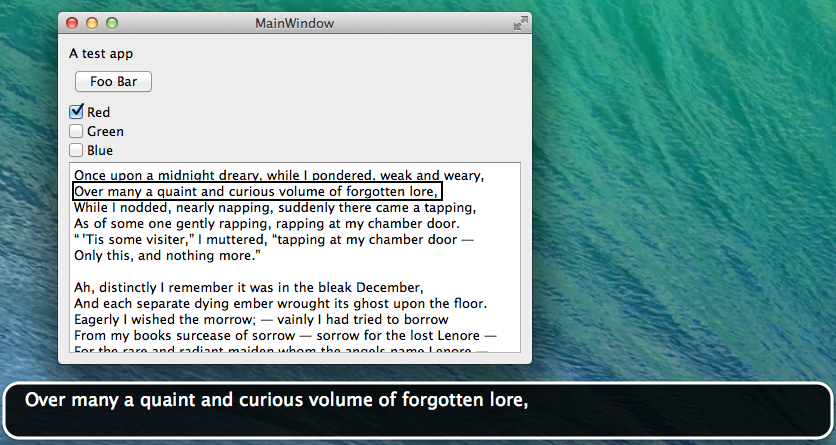
Task: Click the "Ah, distinctly I remember" line
Action: tap(249, 287)
